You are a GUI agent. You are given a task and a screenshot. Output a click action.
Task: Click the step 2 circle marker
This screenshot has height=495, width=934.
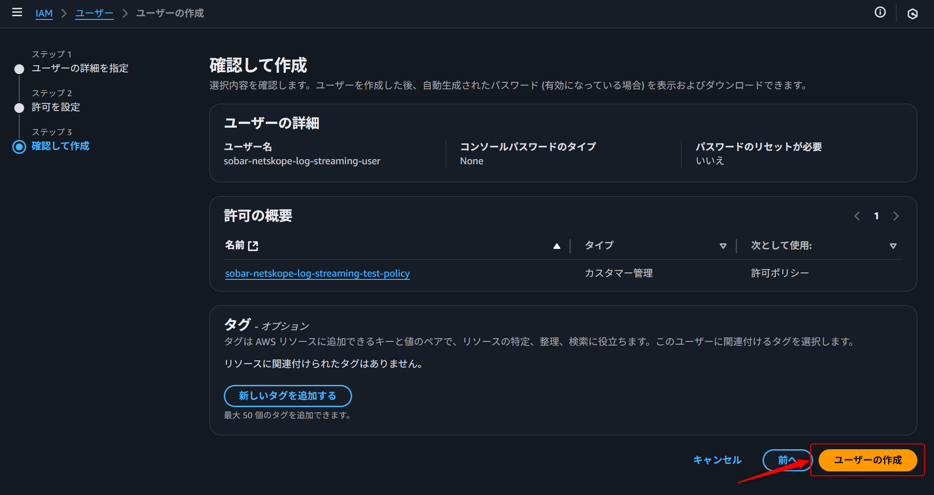pyautogui.click(x=19, y=108)
